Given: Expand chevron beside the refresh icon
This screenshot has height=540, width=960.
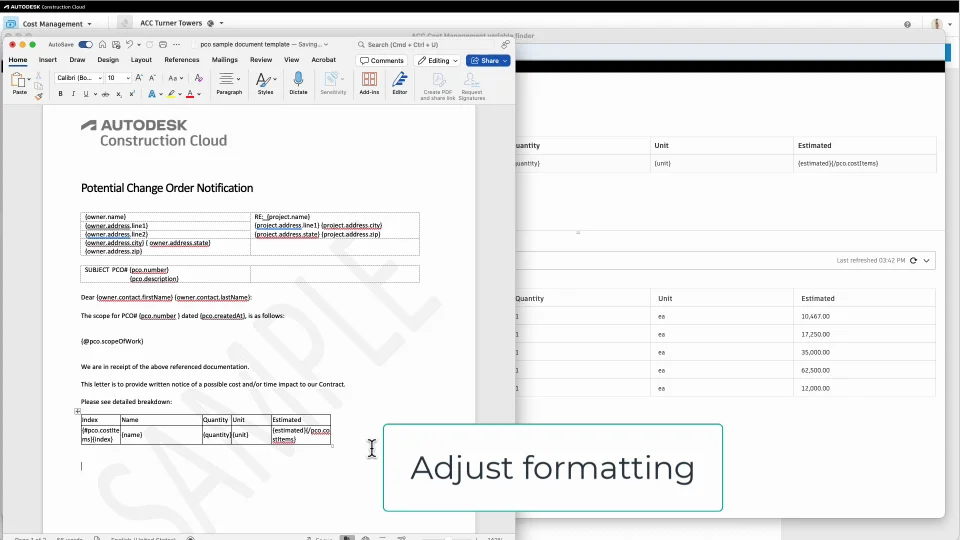Looking at the screenshot, I should [x=926, y=260].
